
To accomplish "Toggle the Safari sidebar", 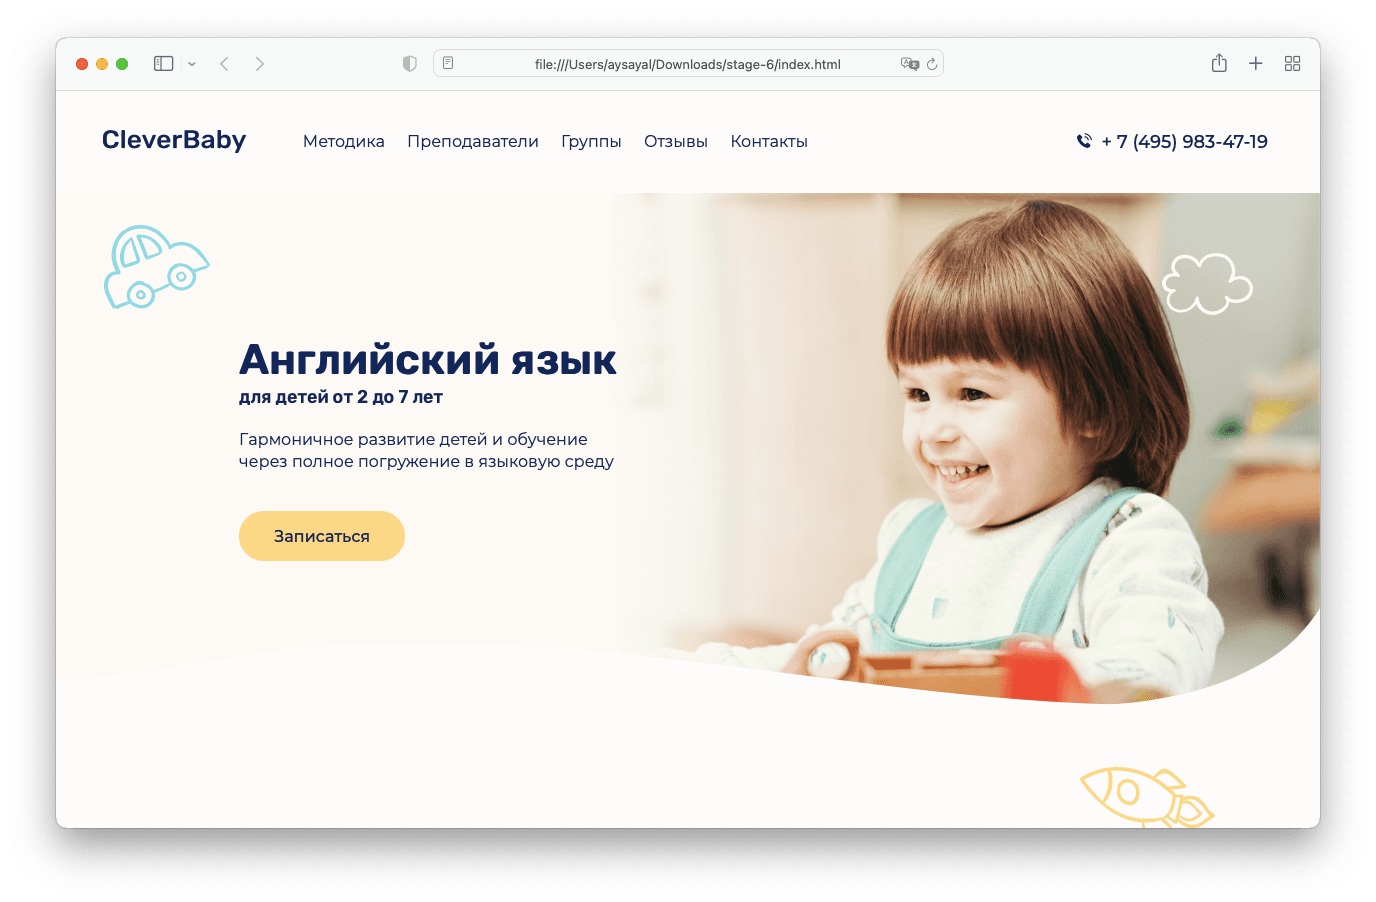I will pos(163,64).
